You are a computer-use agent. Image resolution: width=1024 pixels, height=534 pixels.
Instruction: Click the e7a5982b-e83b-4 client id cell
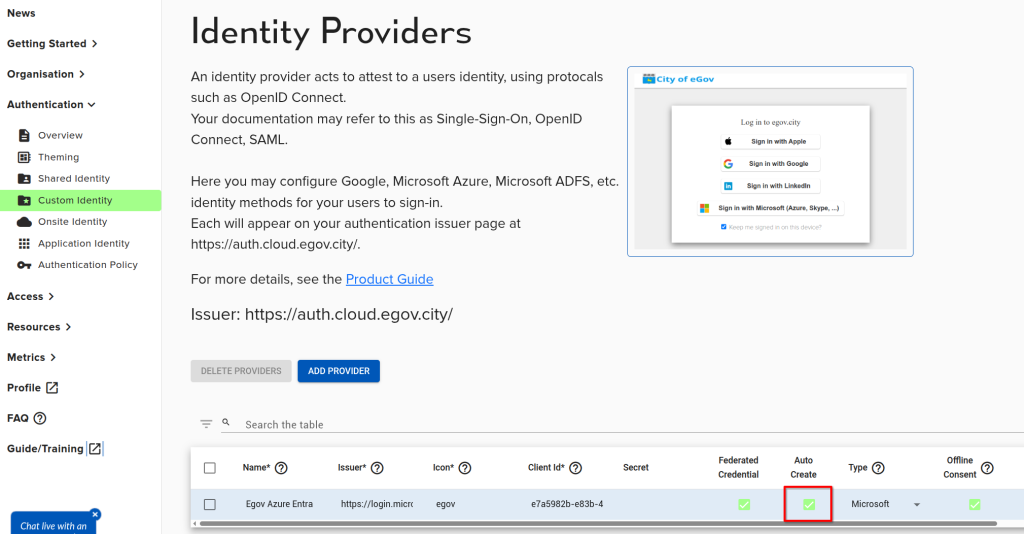[567, 504]
